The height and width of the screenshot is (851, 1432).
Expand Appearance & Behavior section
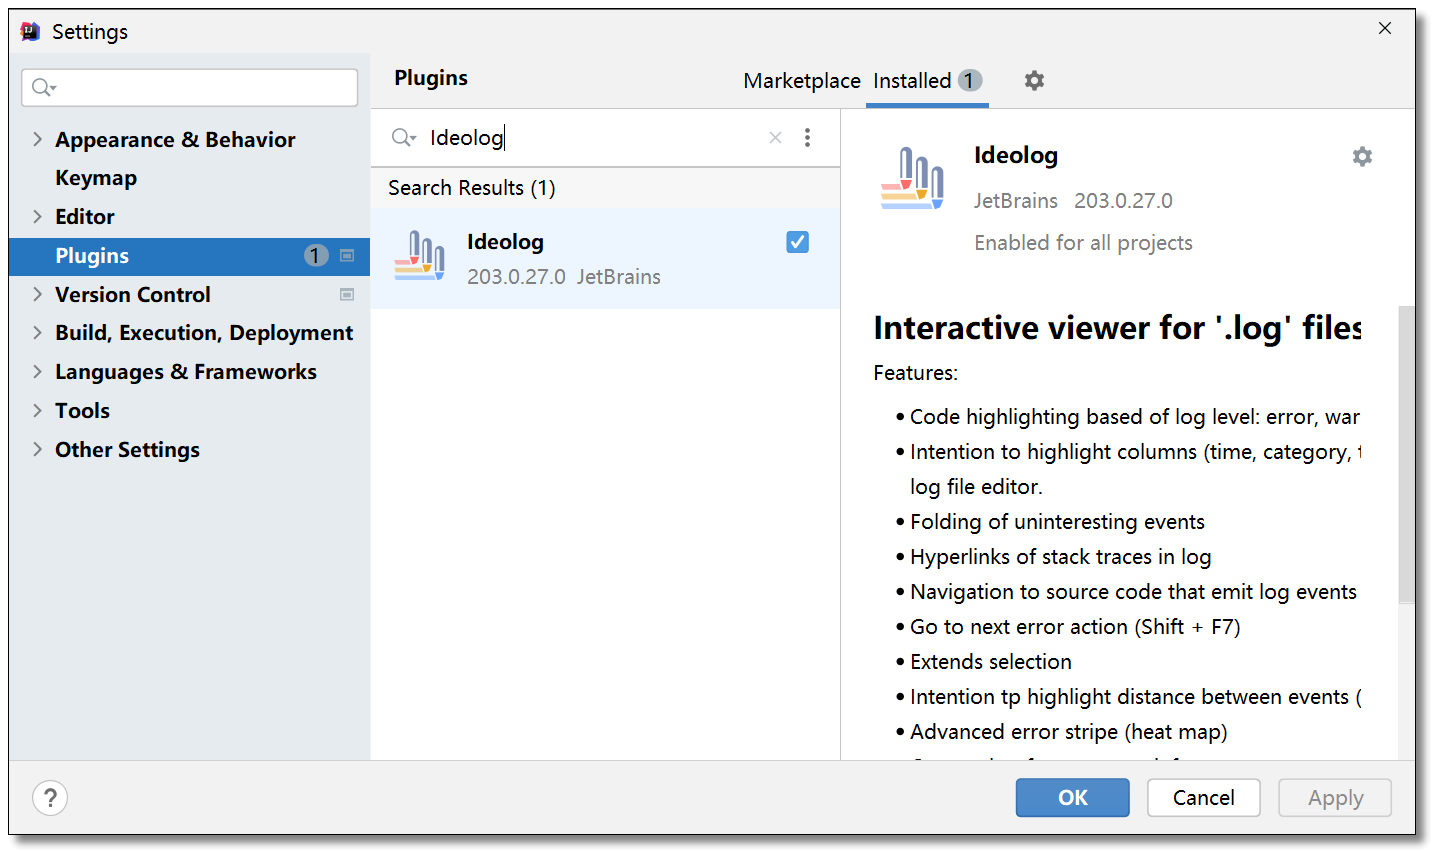click(37, 139)
